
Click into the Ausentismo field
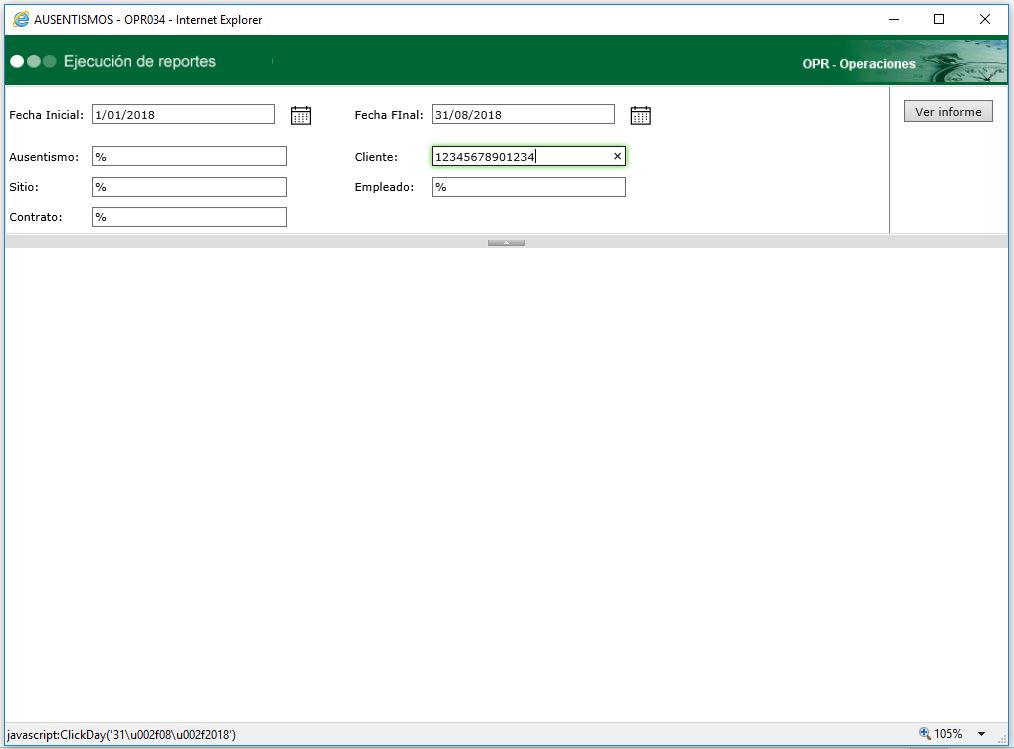[189, 157]
